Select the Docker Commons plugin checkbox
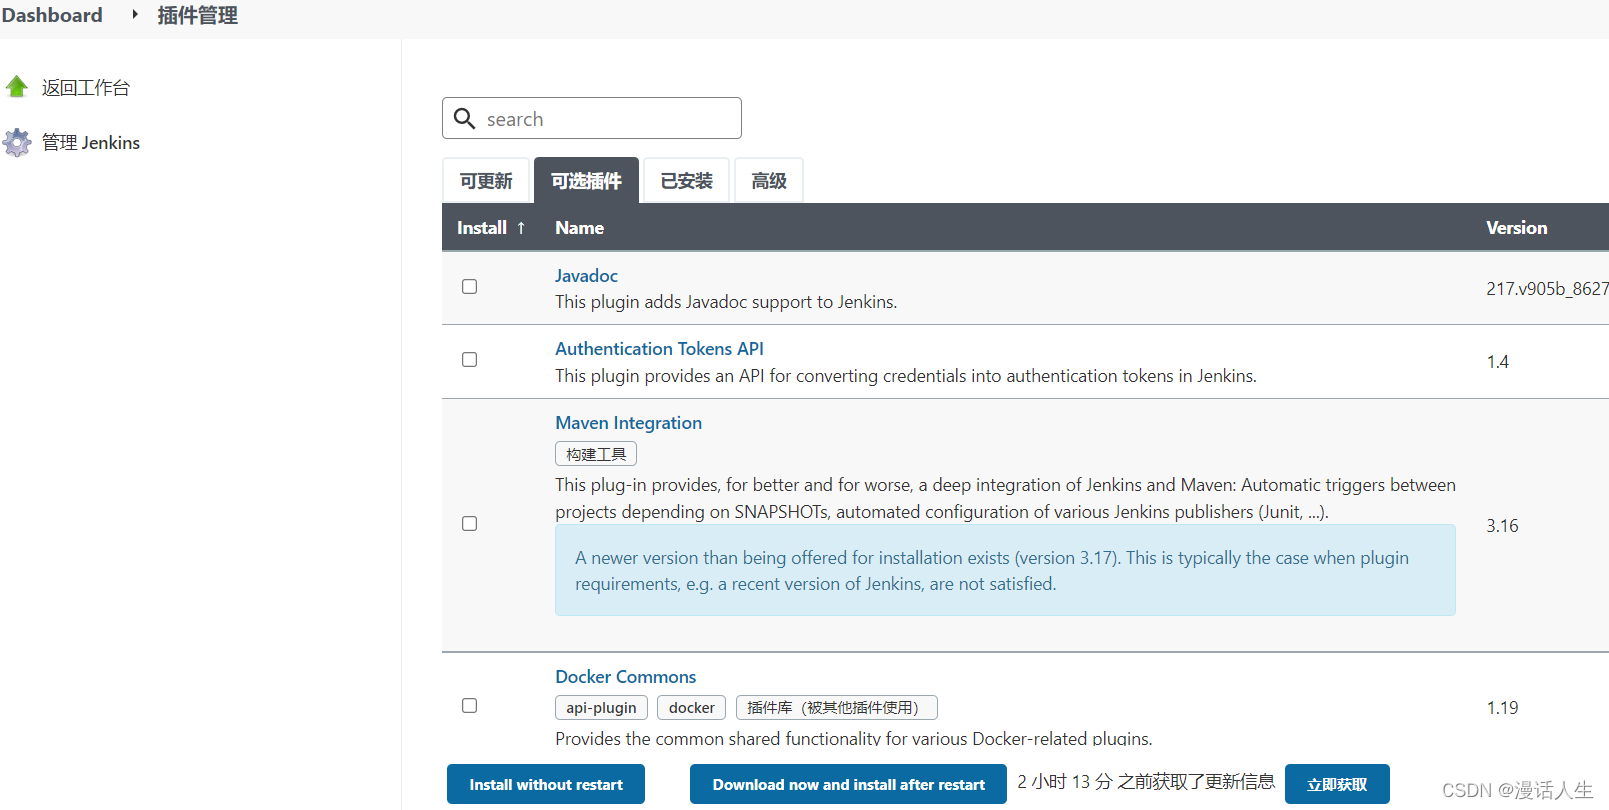Viewport: 1609px width, 810px height. tap(469, 706)
